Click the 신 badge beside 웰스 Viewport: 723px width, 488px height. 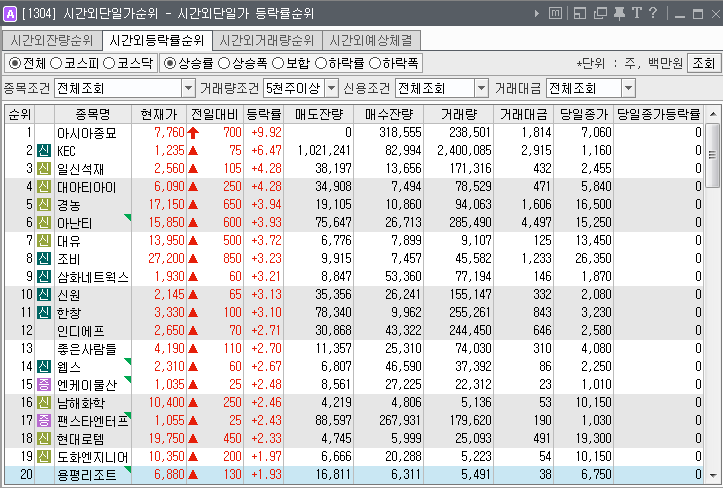click(x=44, y=366)
